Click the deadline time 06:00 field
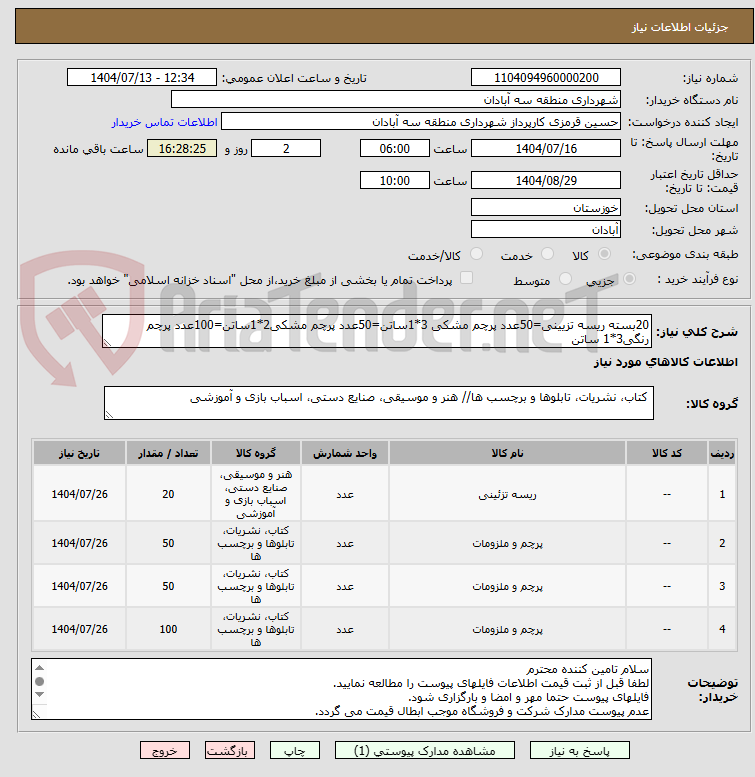This screenshot has width=755, height=777. pyautogui.click(x=394, y=149)
